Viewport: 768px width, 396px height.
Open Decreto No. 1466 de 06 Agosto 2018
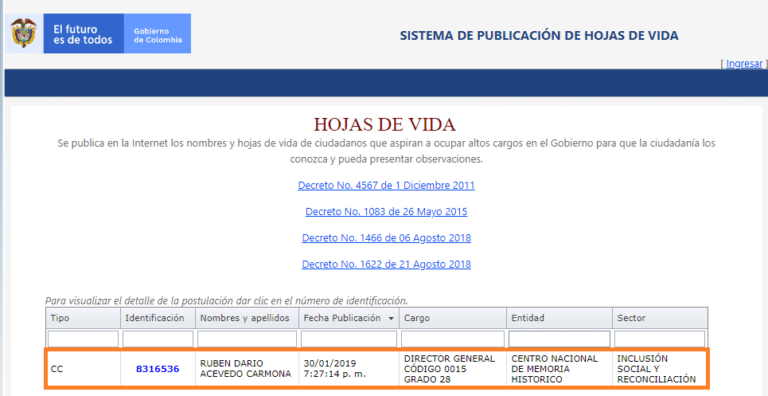click(x=386, y=238)
